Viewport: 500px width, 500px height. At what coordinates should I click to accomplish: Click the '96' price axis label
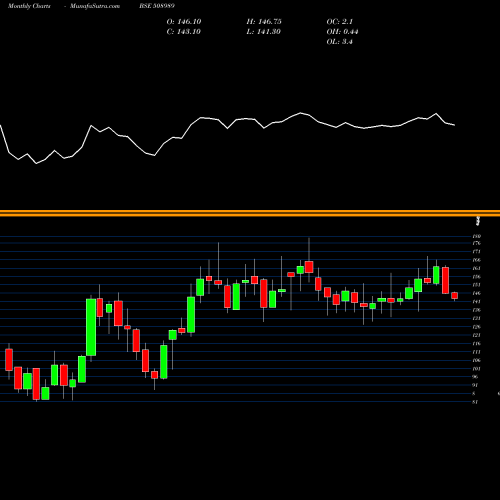(476, 377)
